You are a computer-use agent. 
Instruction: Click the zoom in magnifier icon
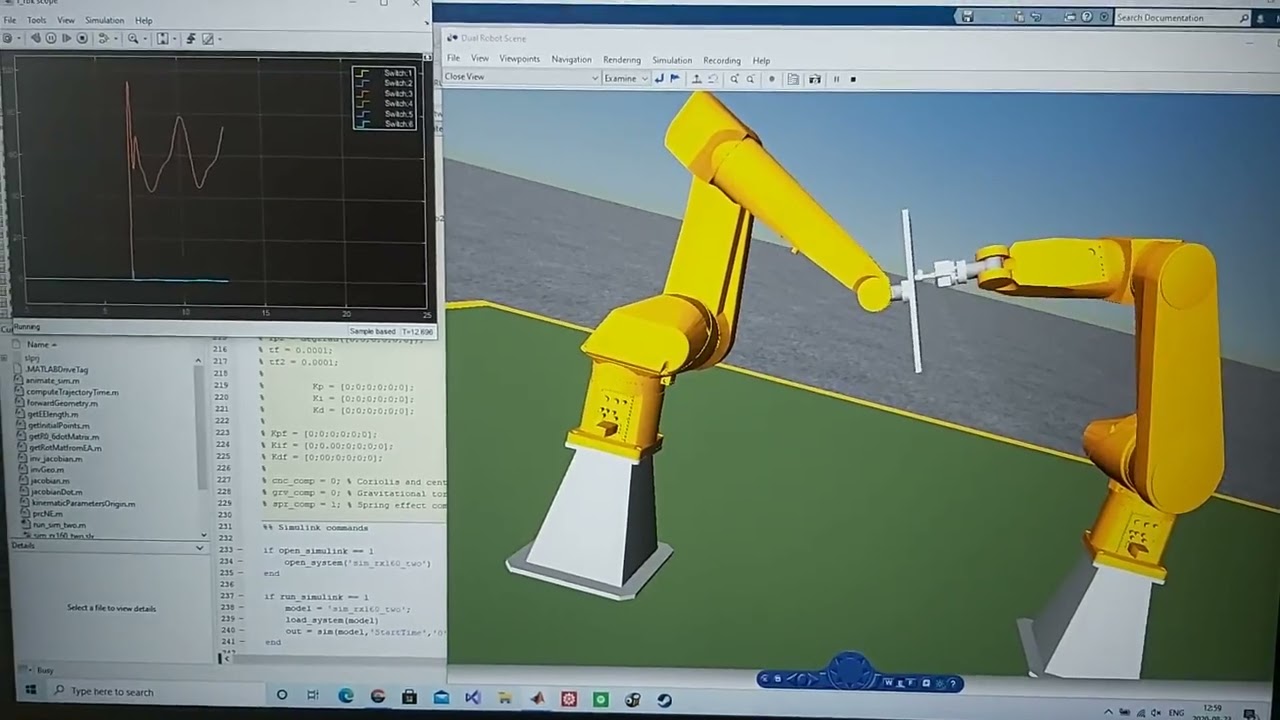(x=734, y=79)
